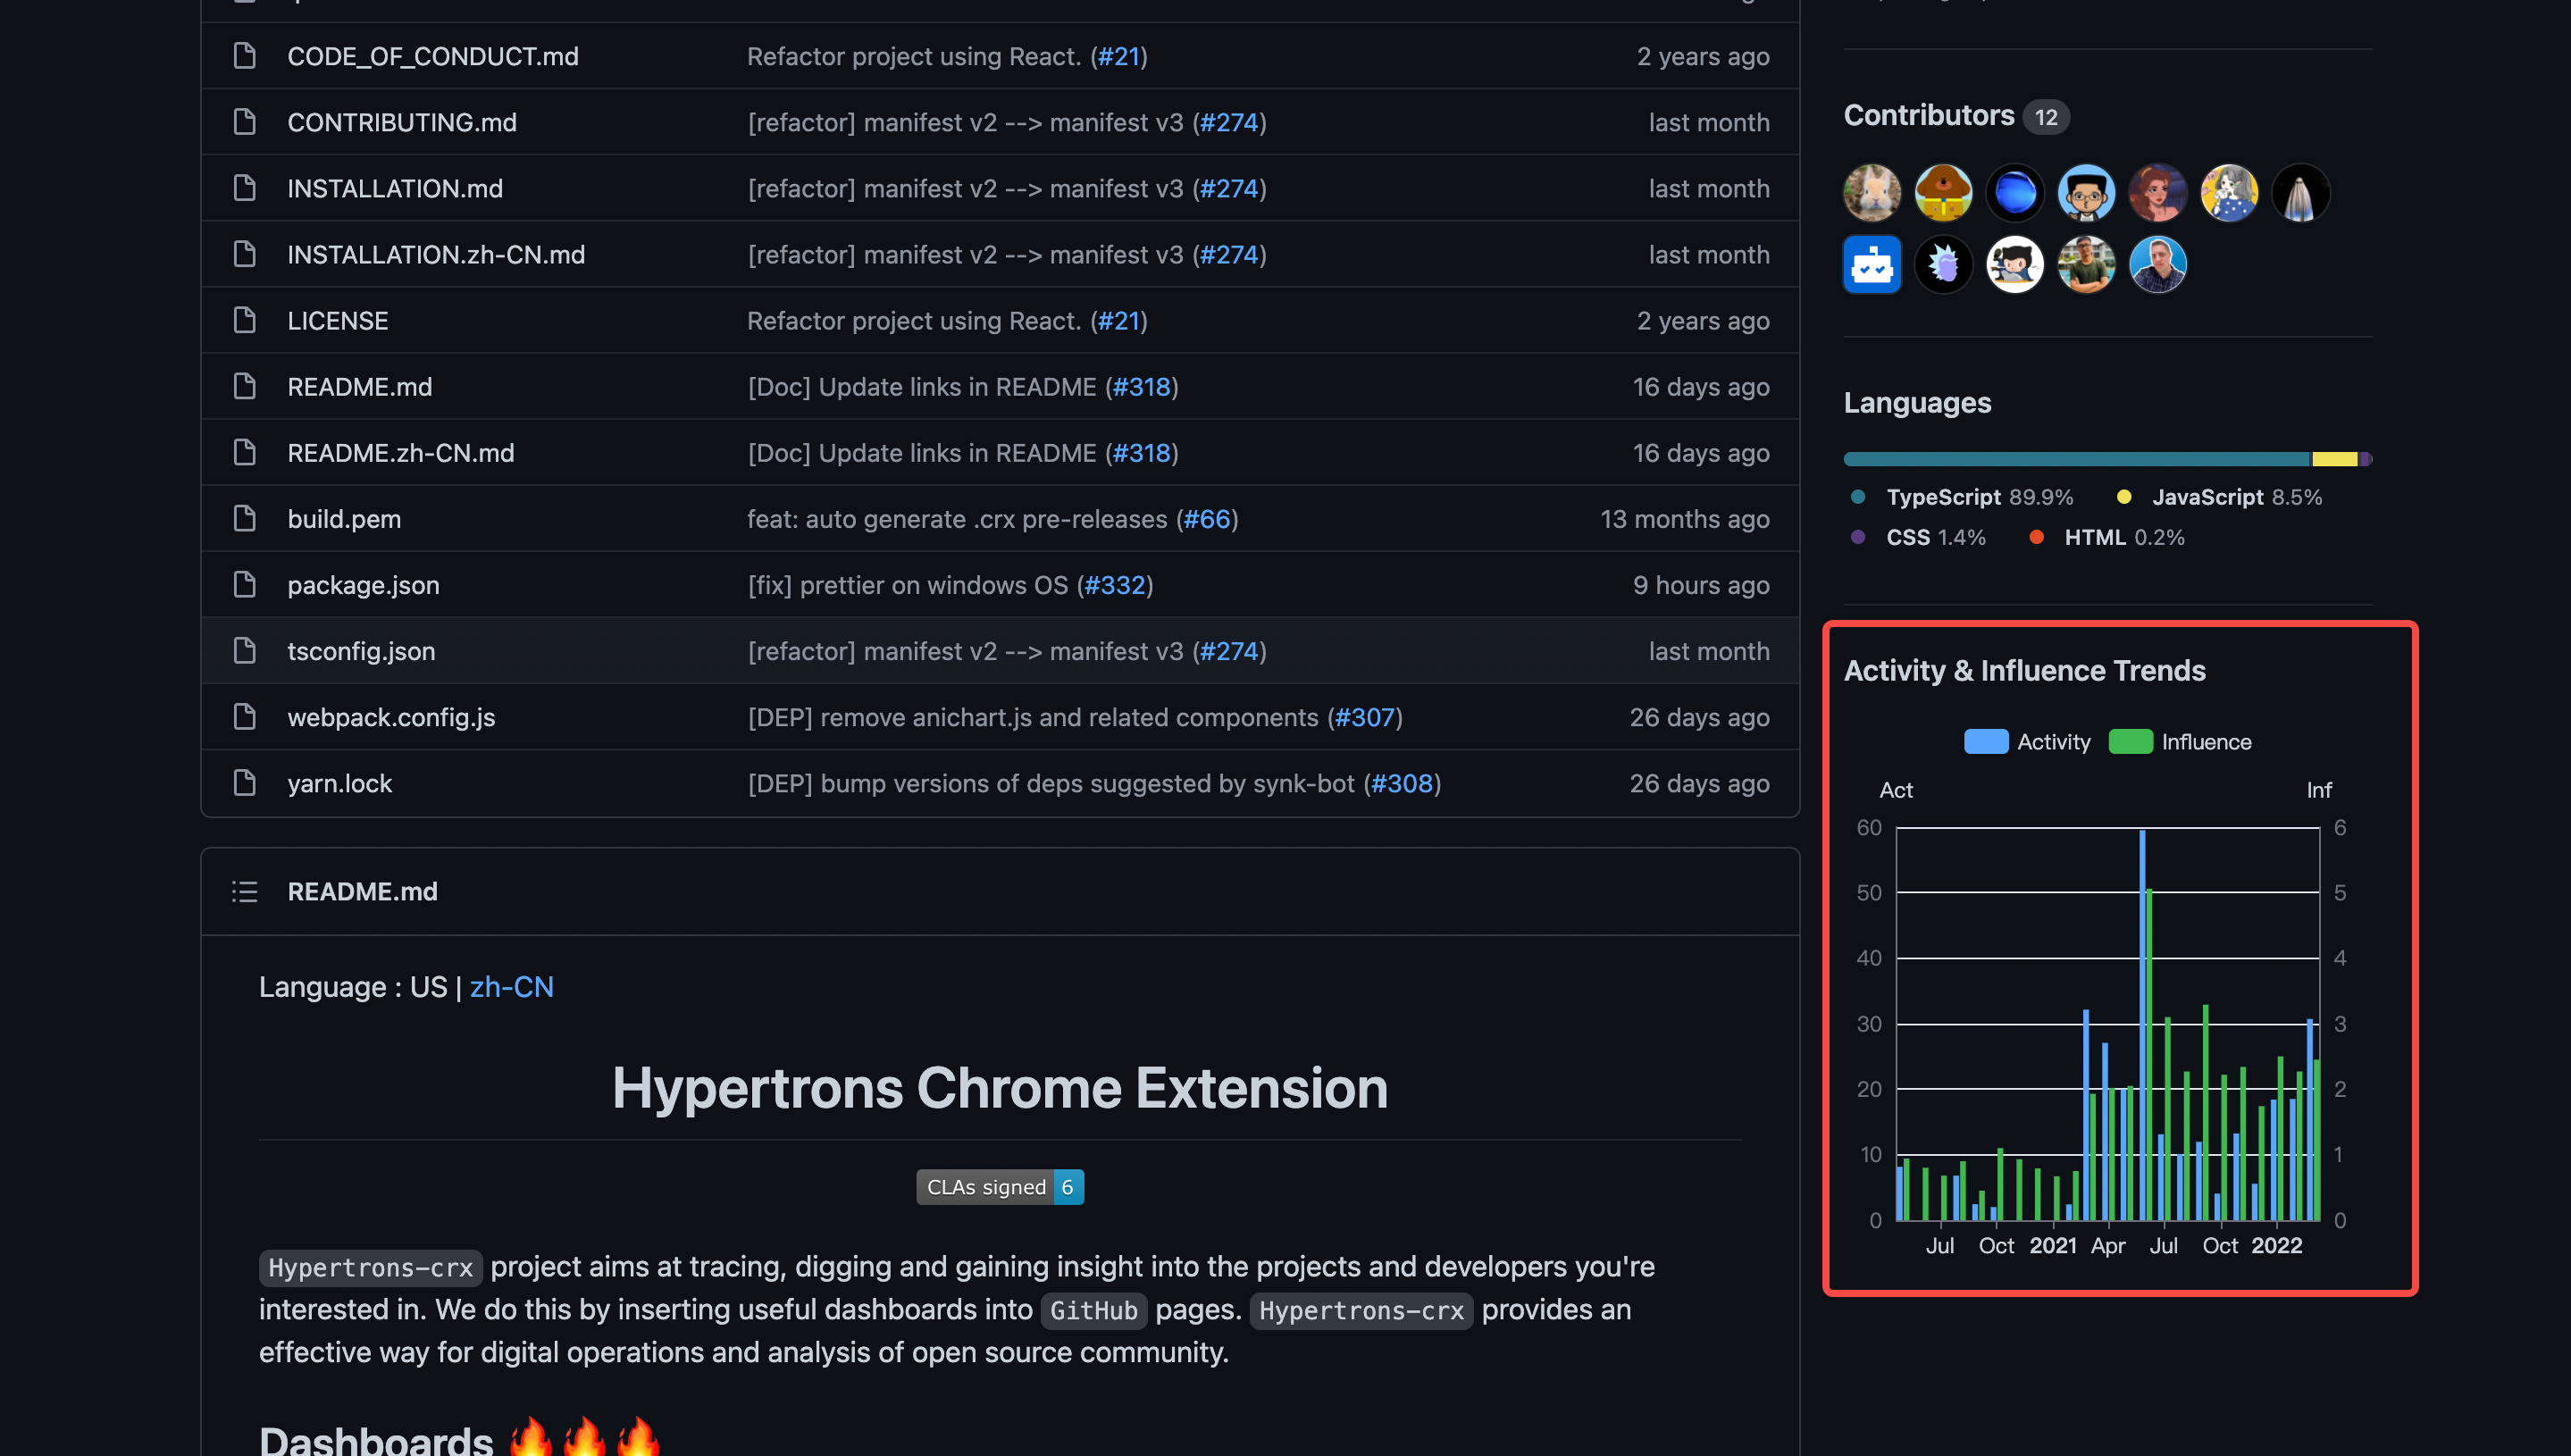Open pull request #332 for package.json
The image size is (2571, 1456).
tap(1116, 584)
